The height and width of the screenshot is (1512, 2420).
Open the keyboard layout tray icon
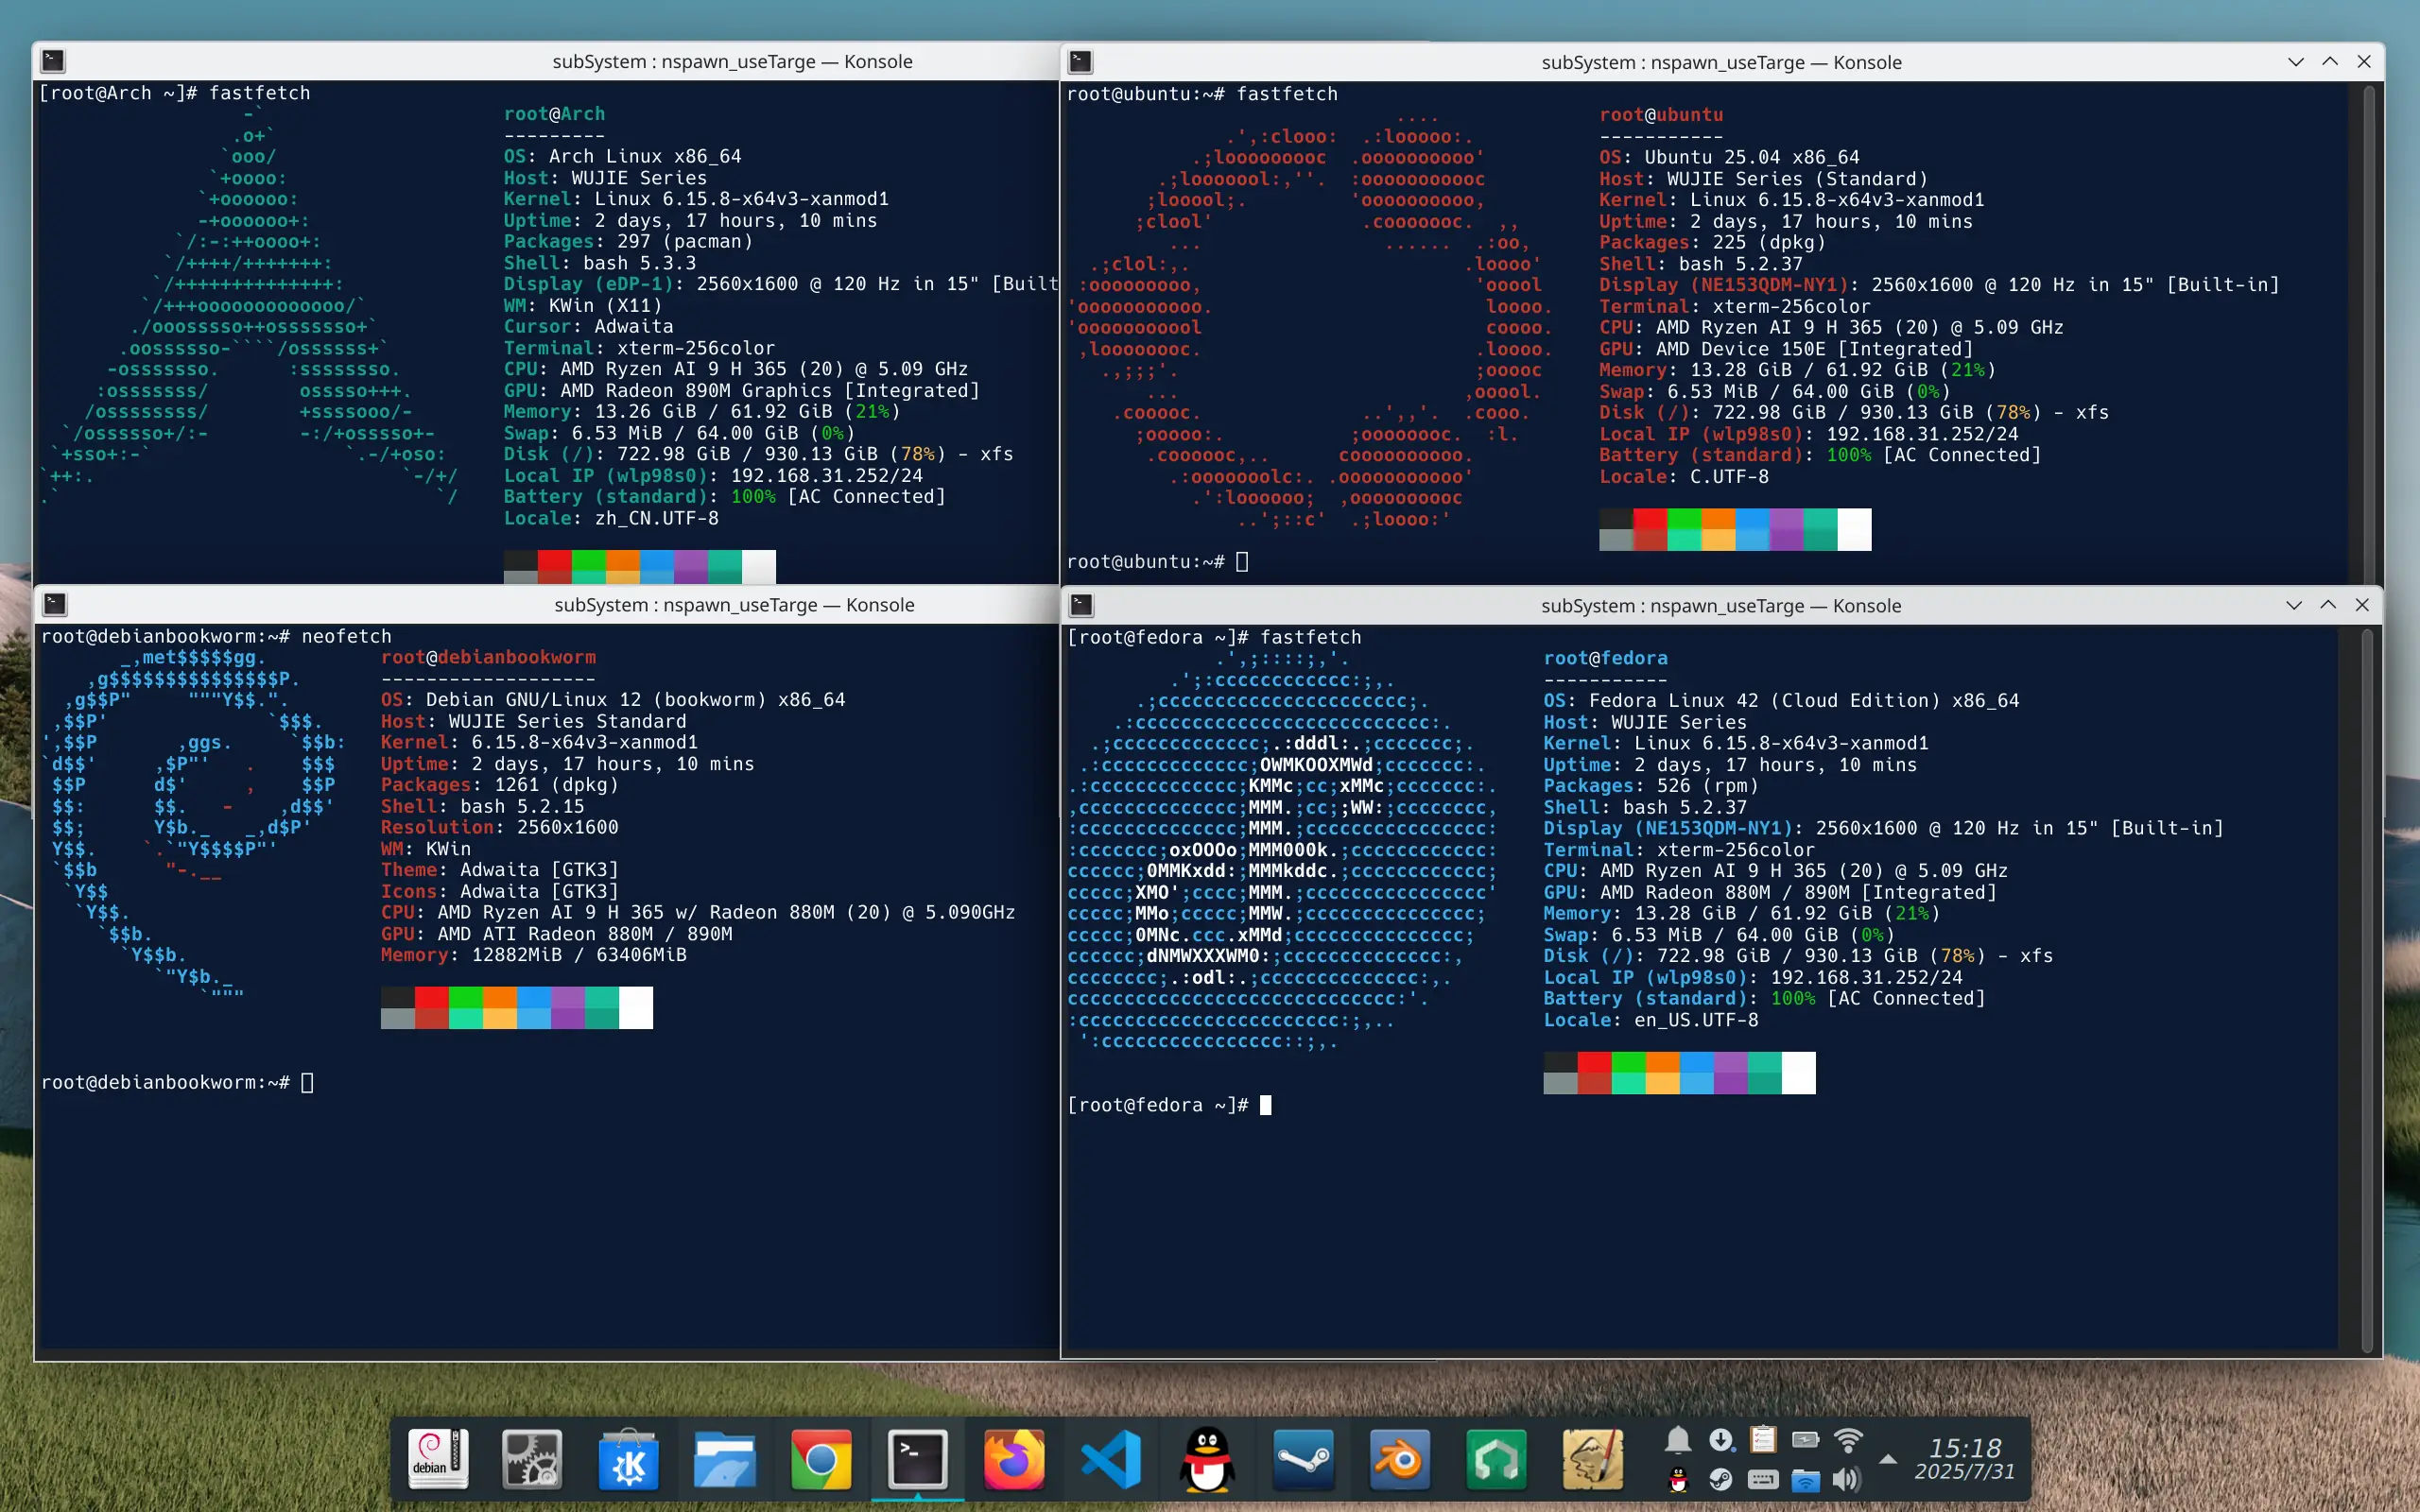point(1763,1479)
